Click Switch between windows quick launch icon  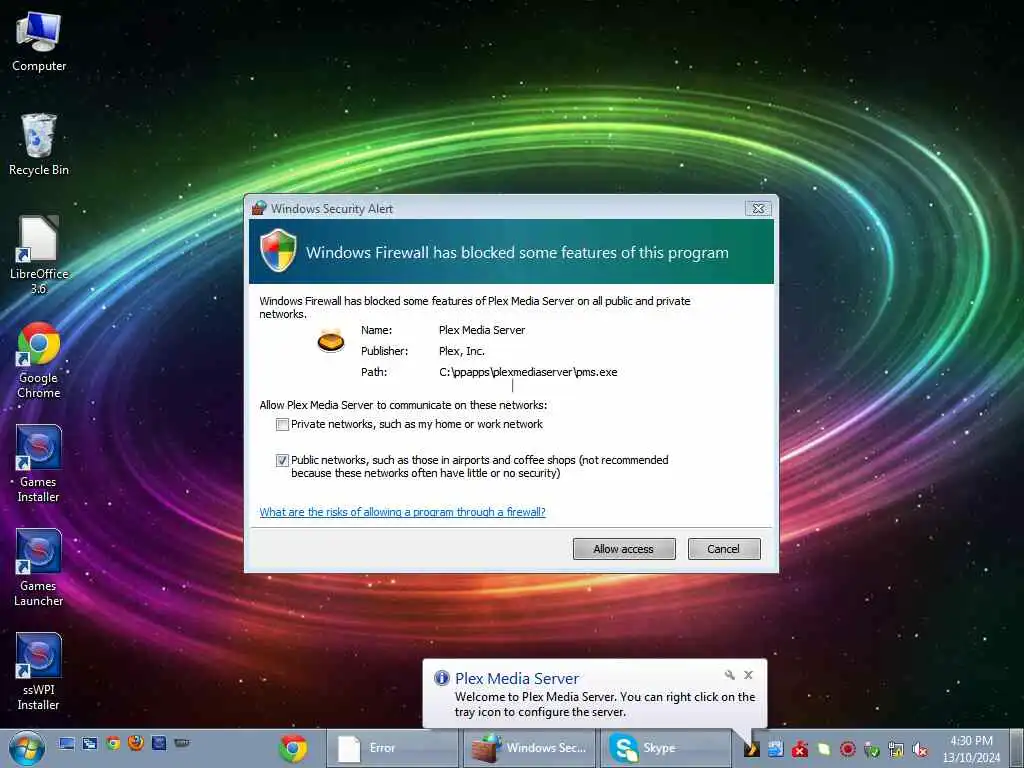(x=89, y=743)
